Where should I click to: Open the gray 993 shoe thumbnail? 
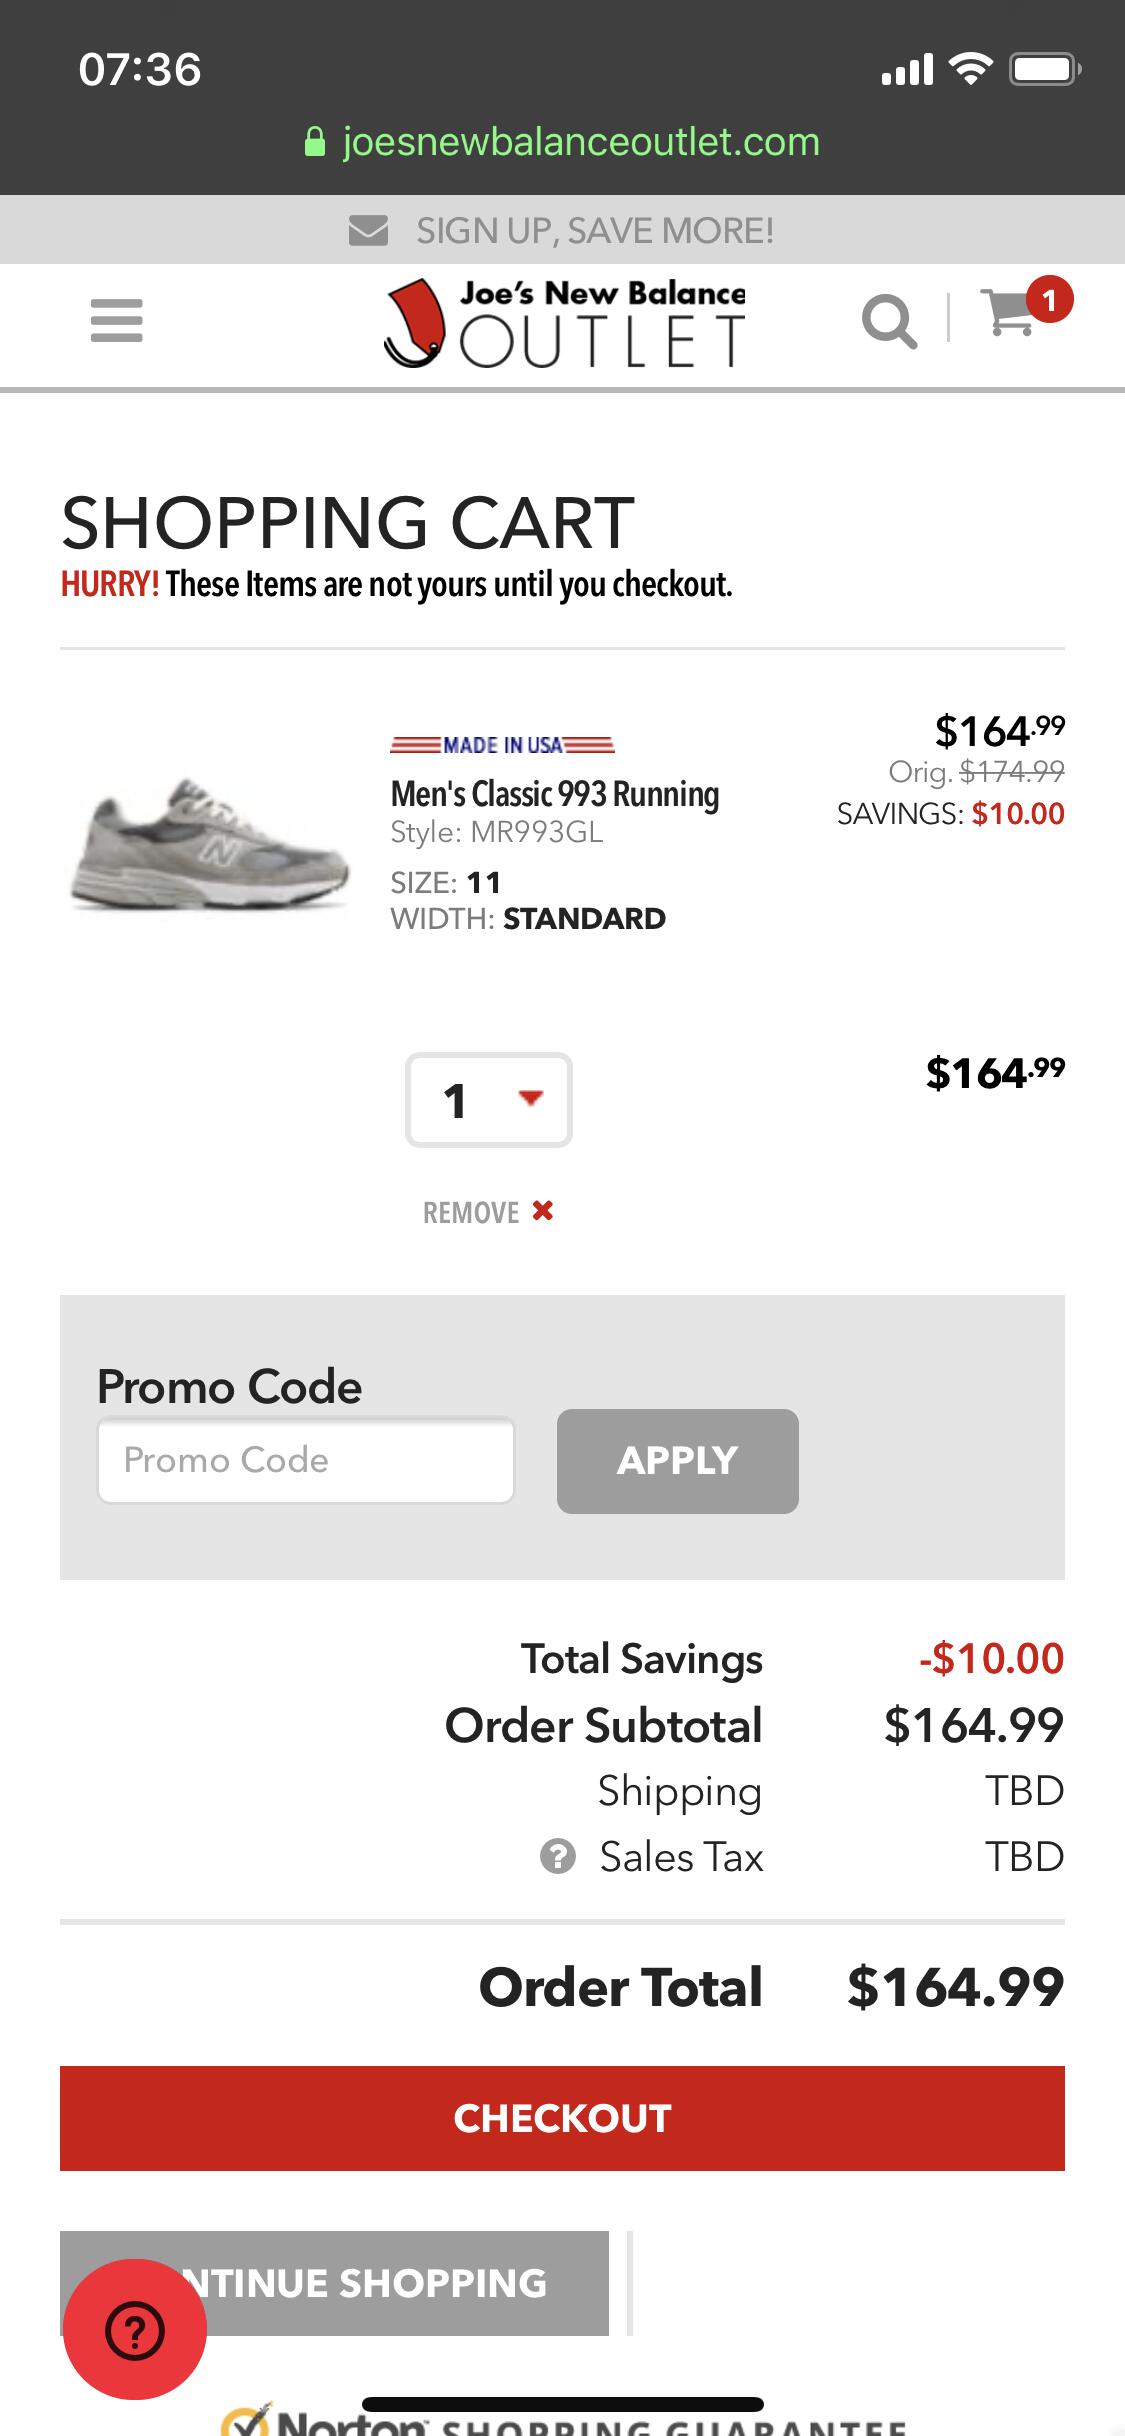pos(210,842)
